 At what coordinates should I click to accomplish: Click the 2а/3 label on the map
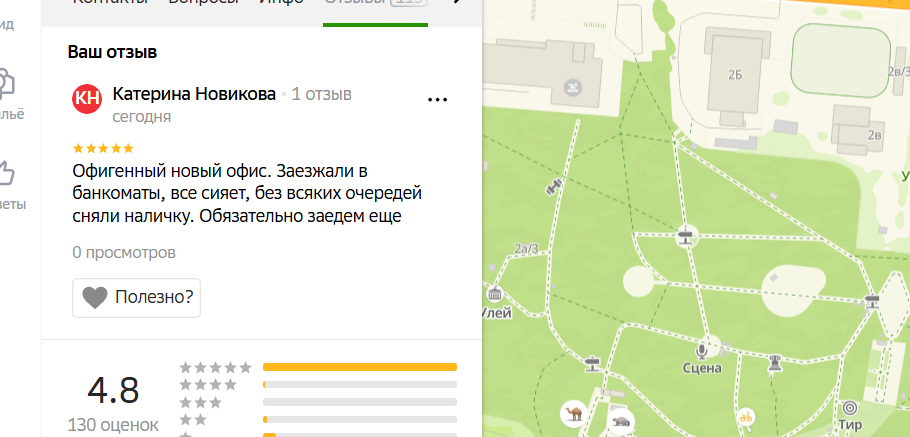527,249
